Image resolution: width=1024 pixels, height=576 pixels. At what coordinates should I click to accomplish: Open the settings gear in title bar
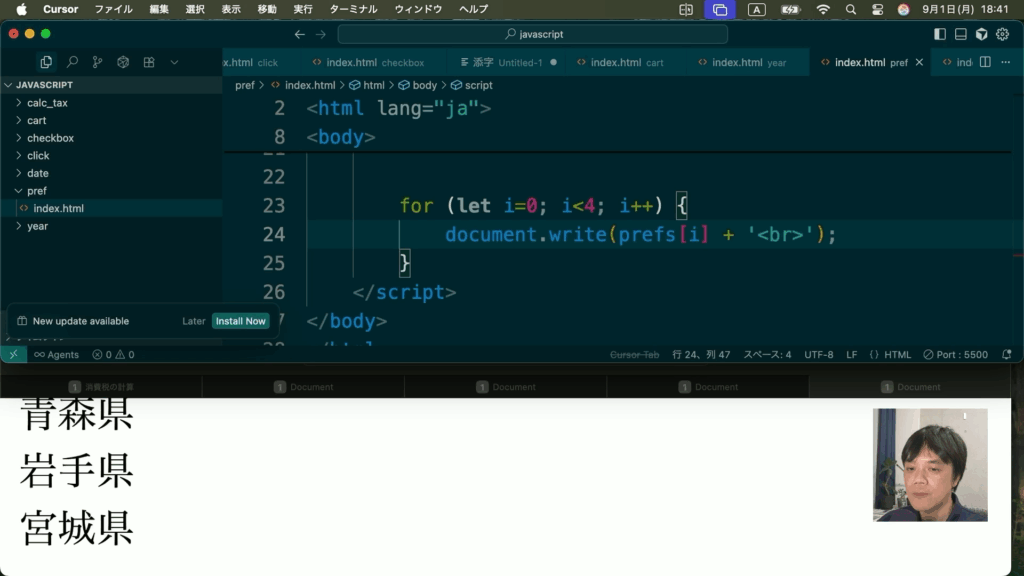pyautogui.click(x=1002, y=34)
